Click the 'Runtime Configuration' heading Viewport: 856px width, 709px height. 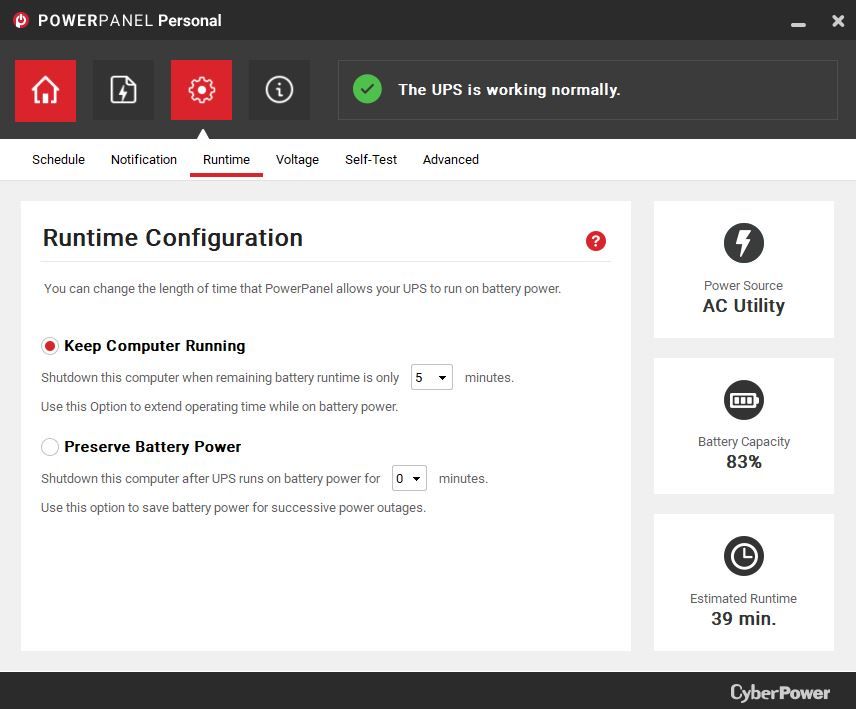tap(173, 238)
